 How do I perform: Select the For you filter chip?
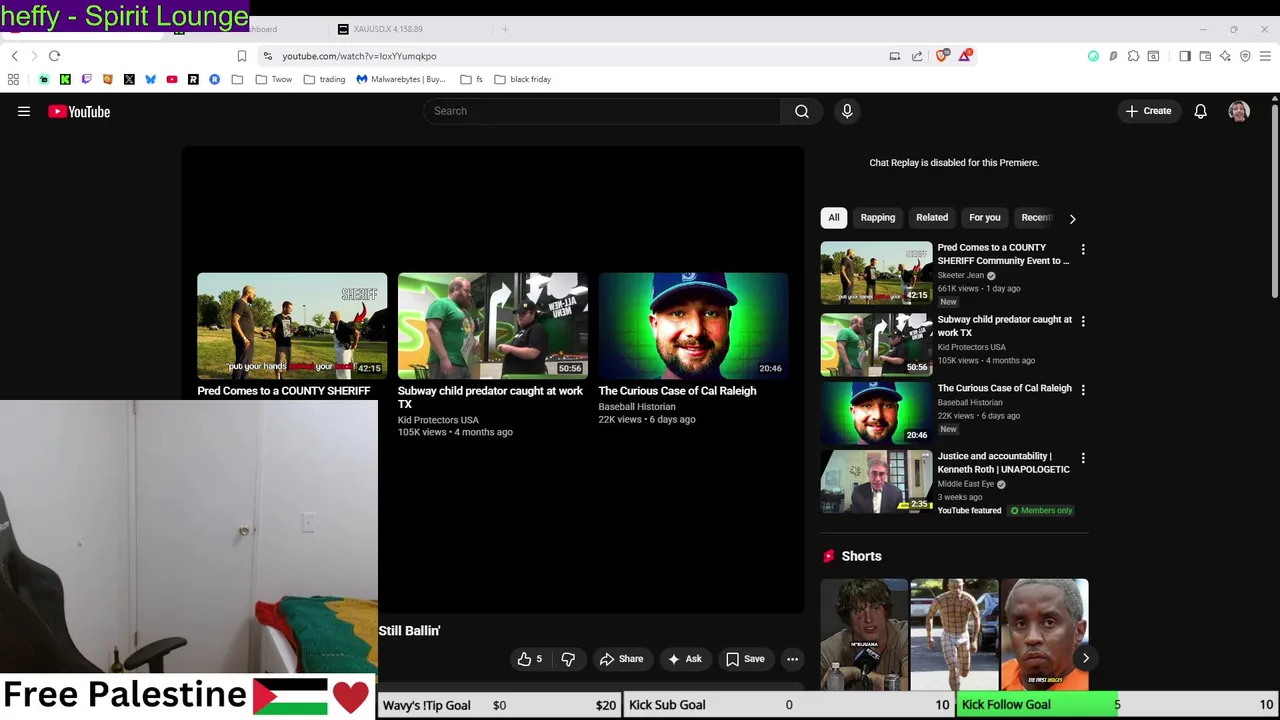pos(985,217)
